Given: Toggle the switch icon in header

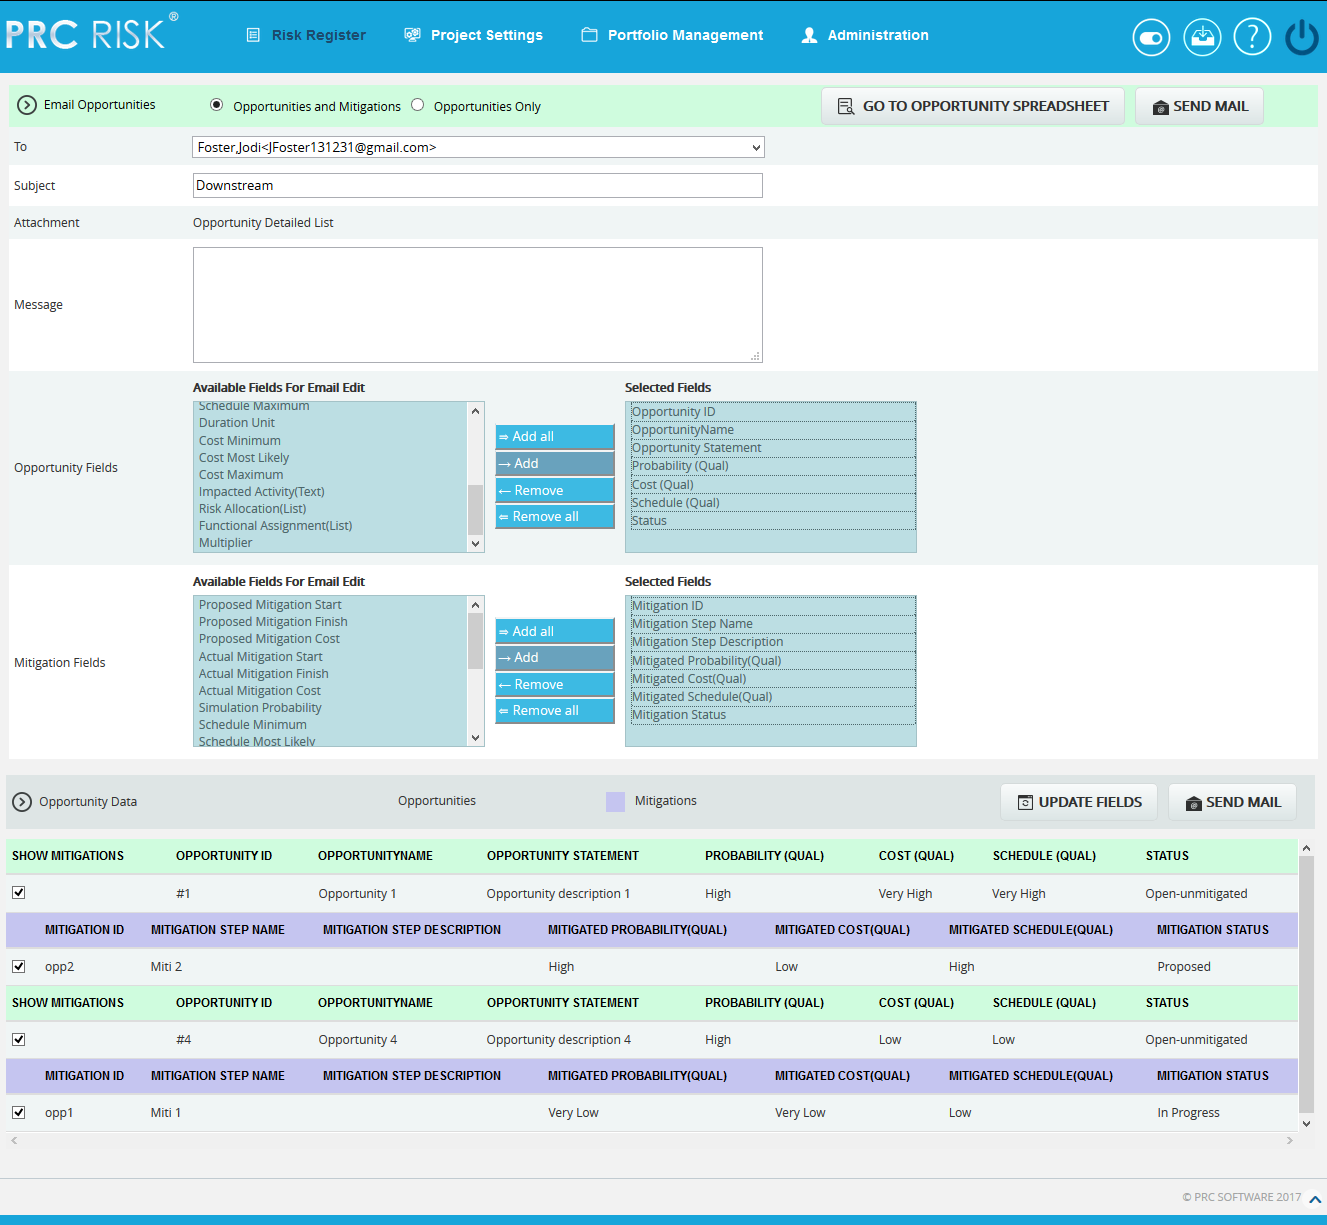Looking at the screenshot, I should click(x=1151, y=38).
